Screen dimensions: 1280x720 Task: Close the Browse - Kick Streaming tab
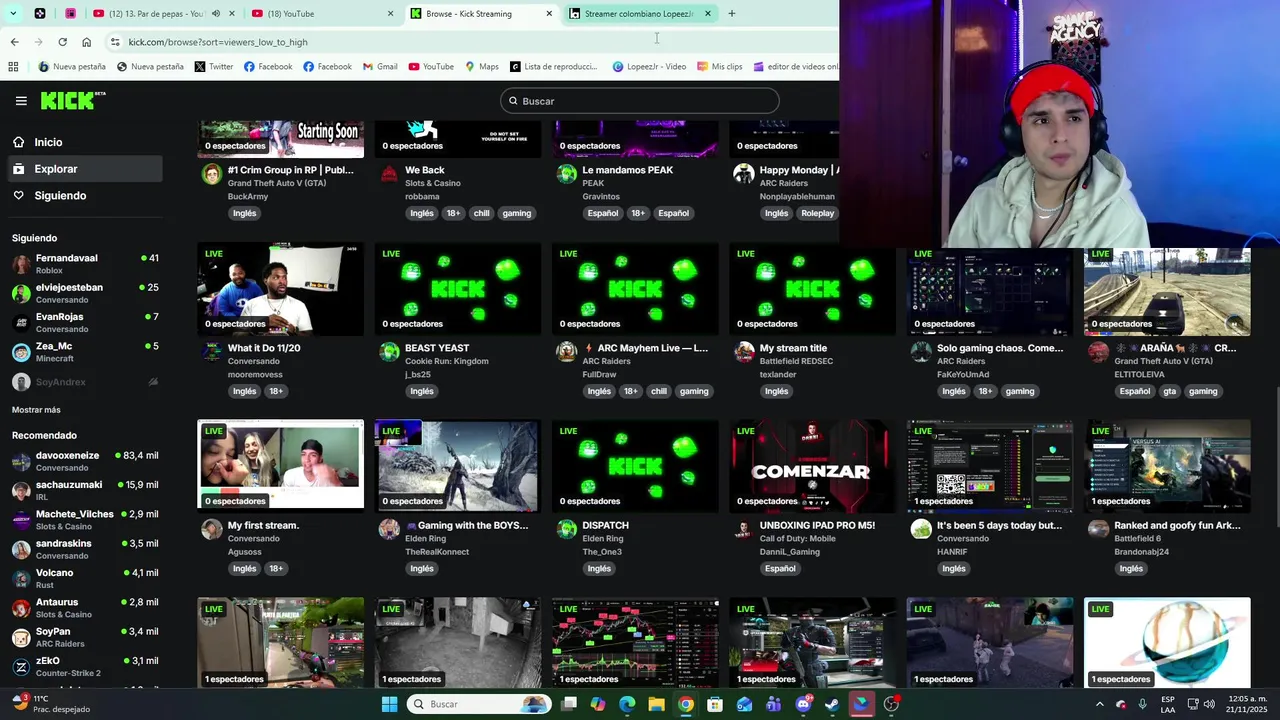549,14
